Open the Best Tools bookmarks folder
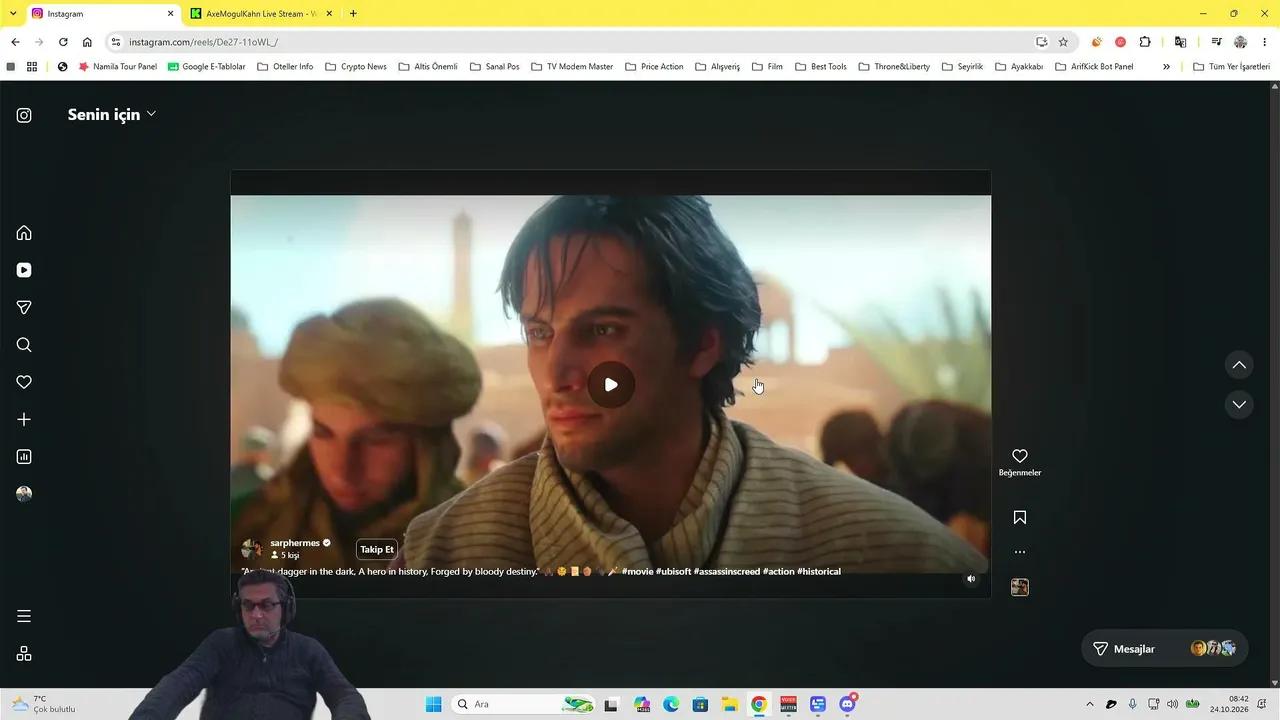The height and width of the screenshot is (720, 1280). point(821,67)
